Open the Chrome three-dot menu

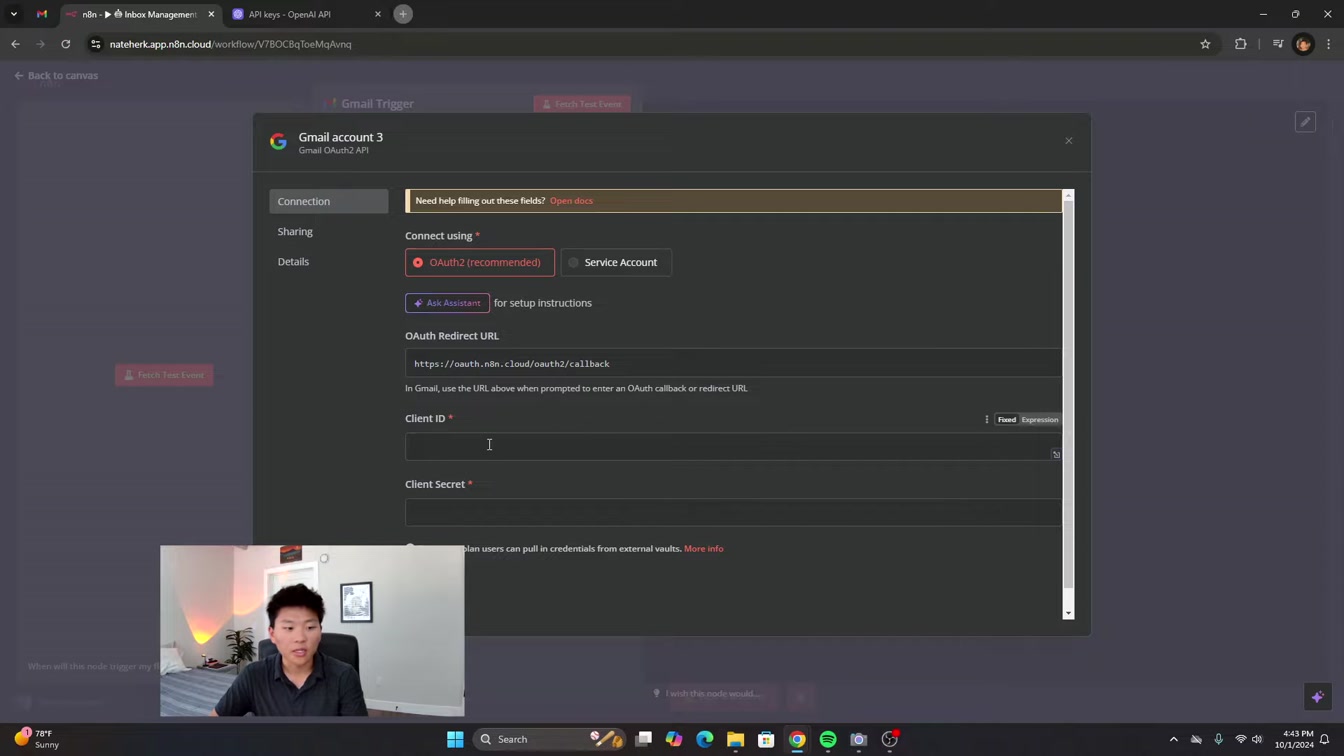coord(1329,44)
